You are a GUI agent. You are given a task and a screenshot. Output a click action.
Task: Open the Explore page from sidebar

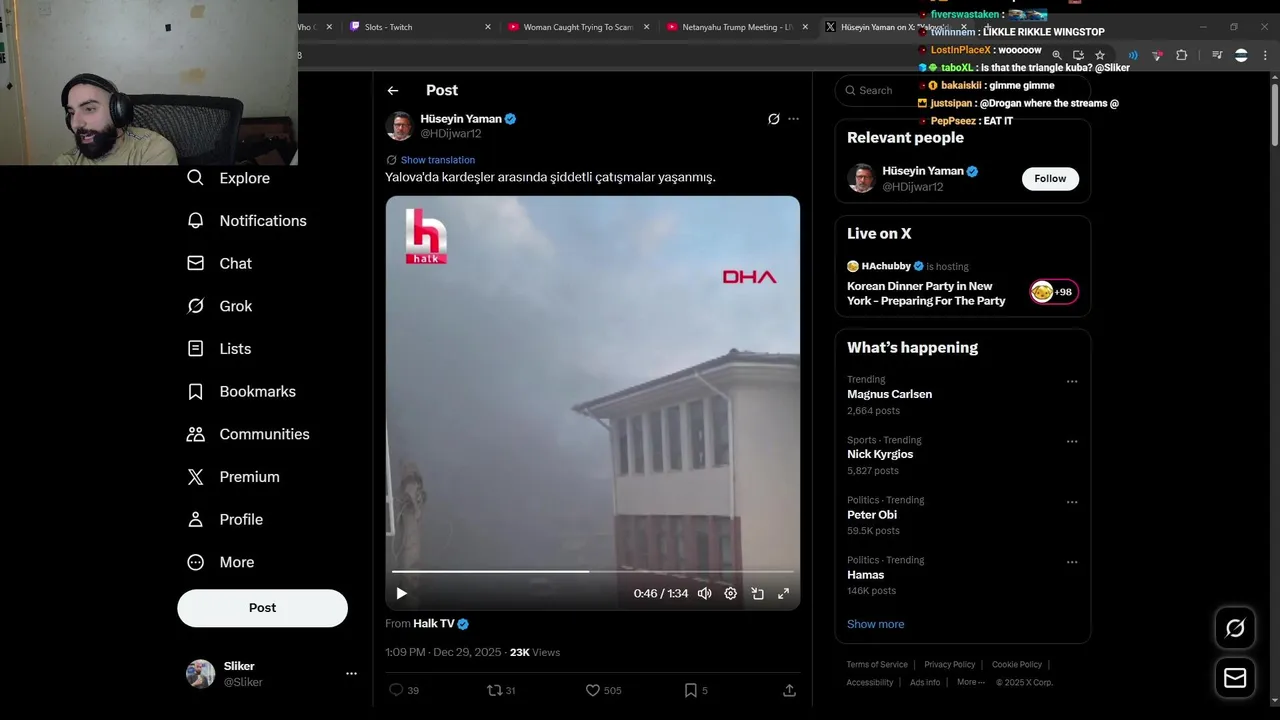(x=229, y=178)
